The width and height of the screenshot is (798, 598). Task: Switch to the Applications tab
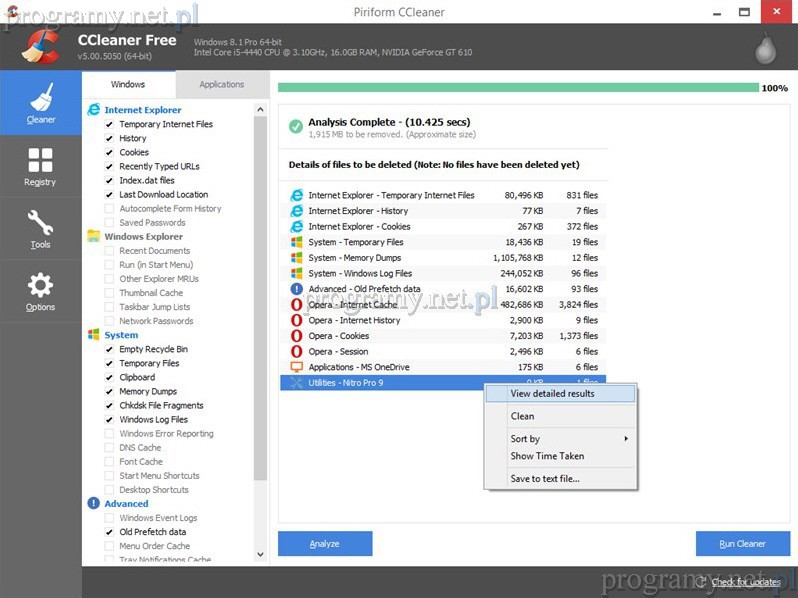[x=221, y=85]
